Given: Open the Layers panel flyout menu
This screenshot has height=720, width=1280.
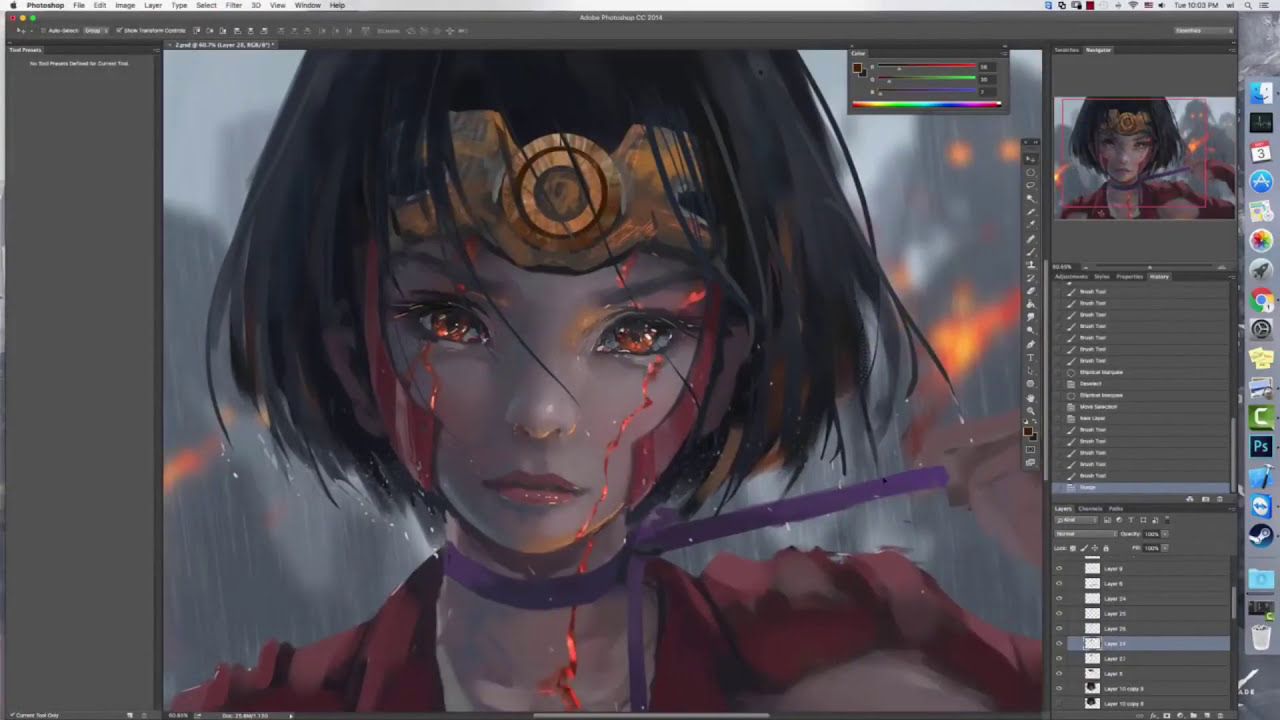Looking at the screenshot, I should pyautogui.click(x=1232, y=509).
